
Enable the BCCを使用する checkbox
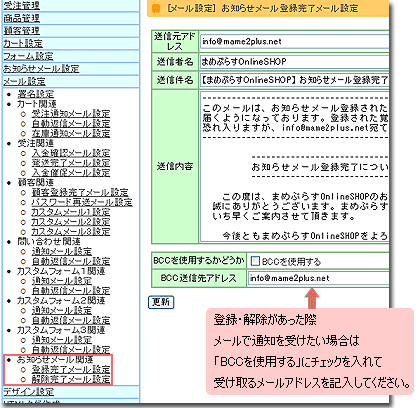click(255, 261)
